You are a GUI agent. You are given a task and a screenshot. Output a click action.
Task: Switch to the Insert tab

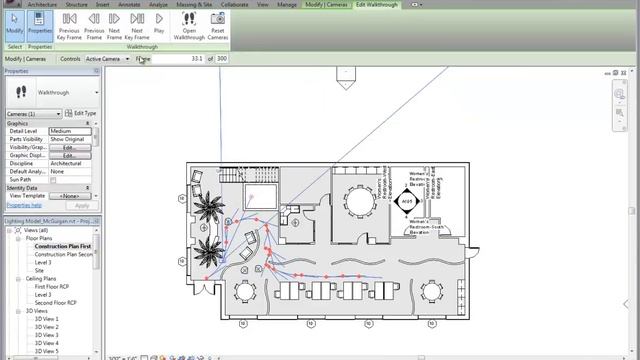pyautogui.click(x=102, y=4)
